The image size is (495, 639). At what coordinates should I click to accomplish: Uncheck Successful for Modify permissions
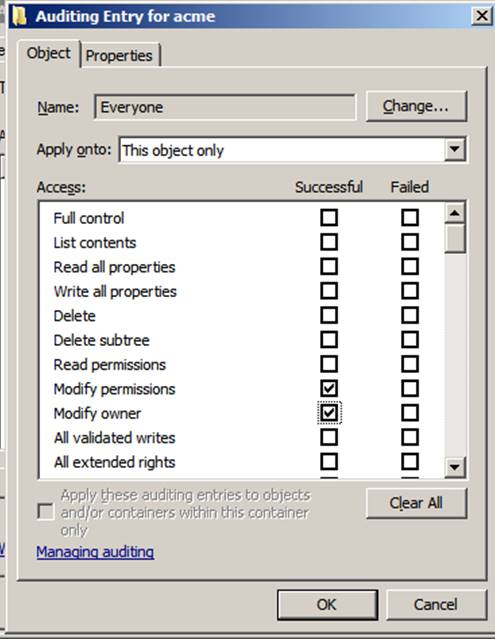[329, 388]
